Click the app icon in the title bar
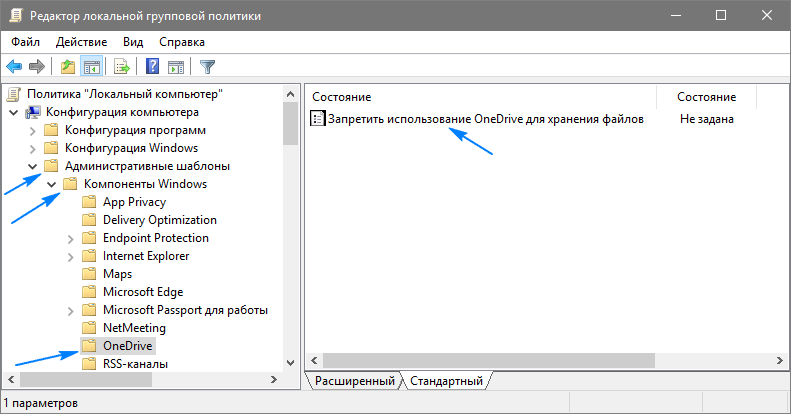791x414 pixels. coord(16,16)
